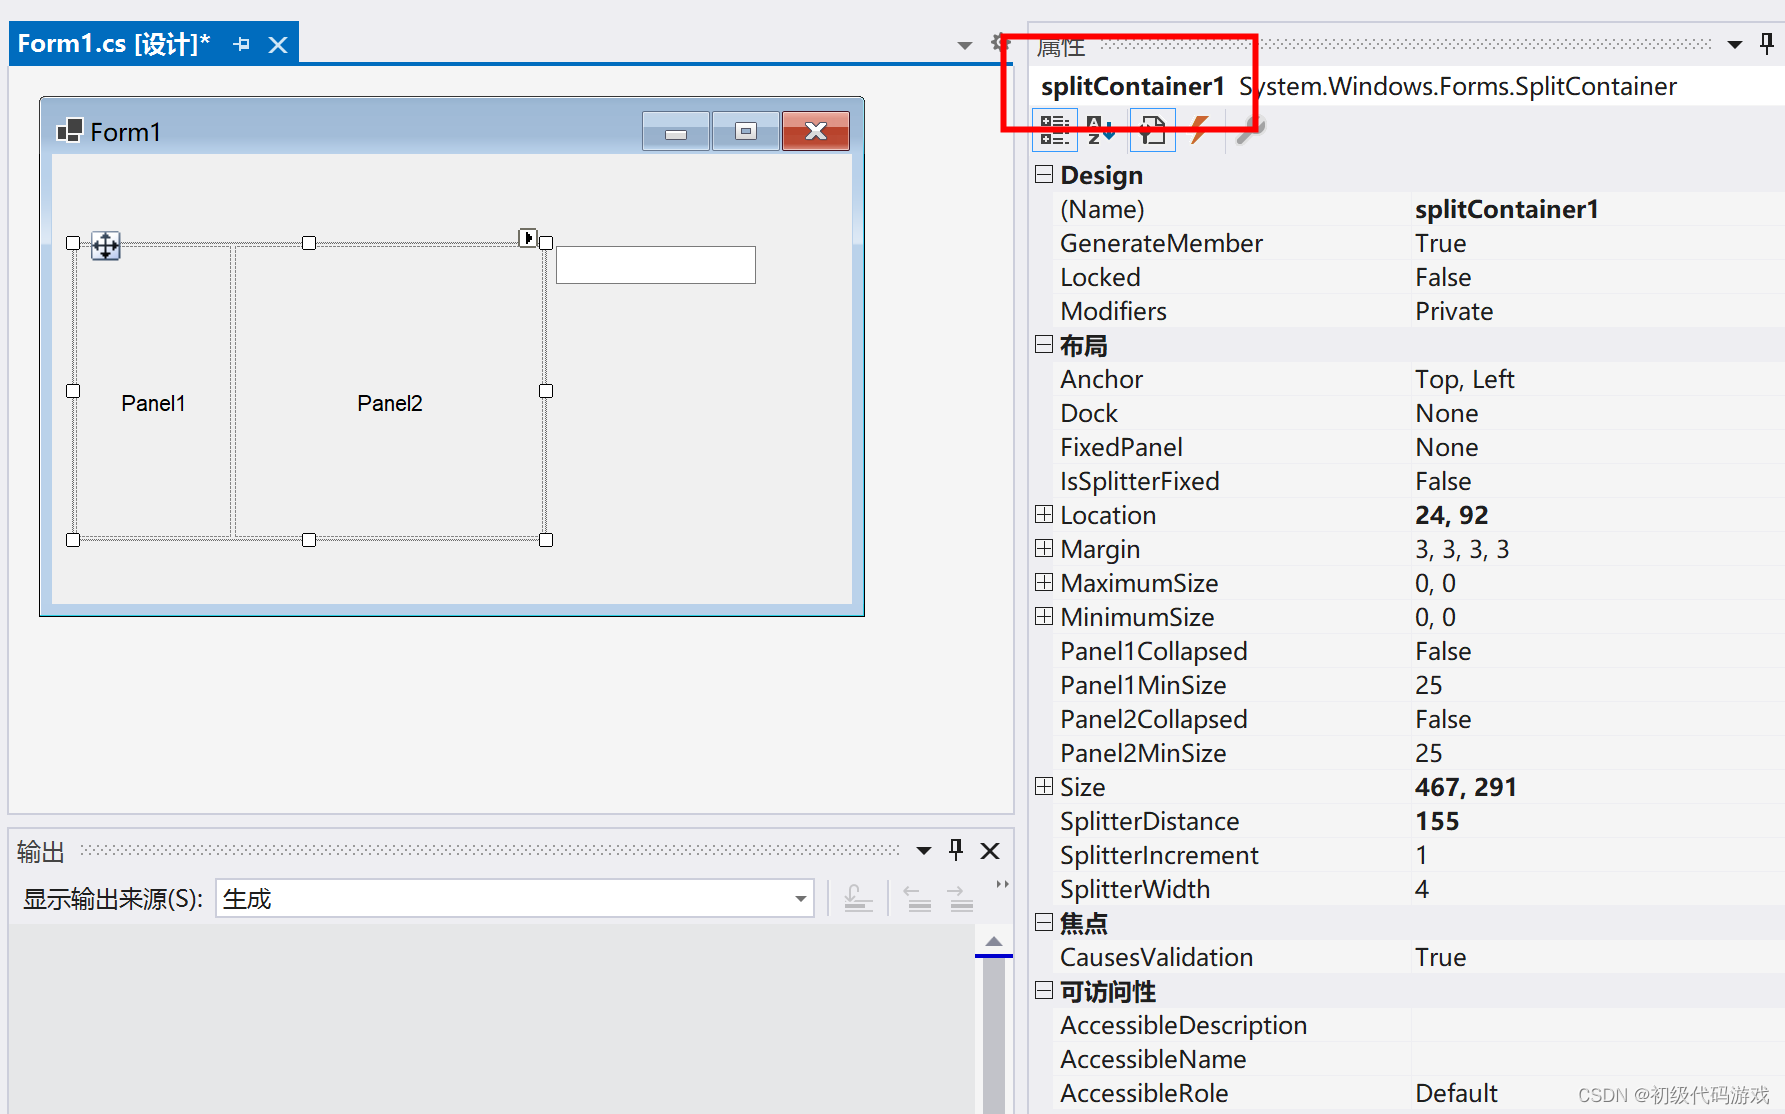Collapse the Design property category
Image resolution: width=1785 pixels, height=1114 pixels.
pyautogui.click(x=1044, y=175)
